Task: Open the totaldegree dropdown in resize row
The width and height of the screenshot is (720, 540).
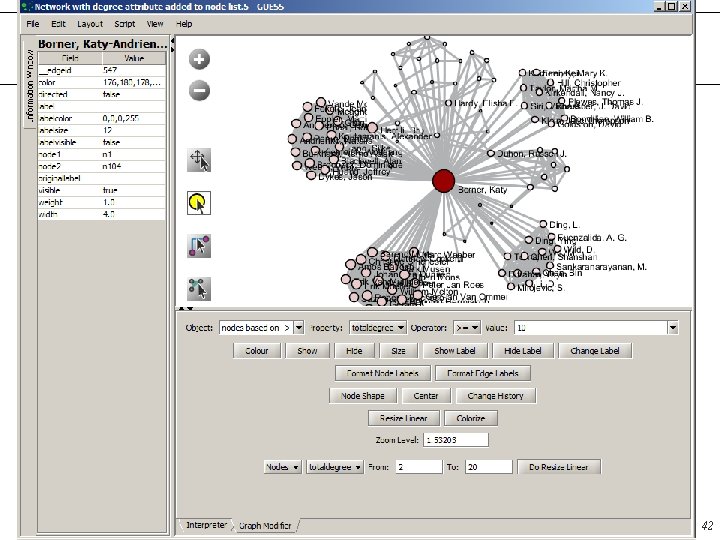Action: [x=335, y=467]
